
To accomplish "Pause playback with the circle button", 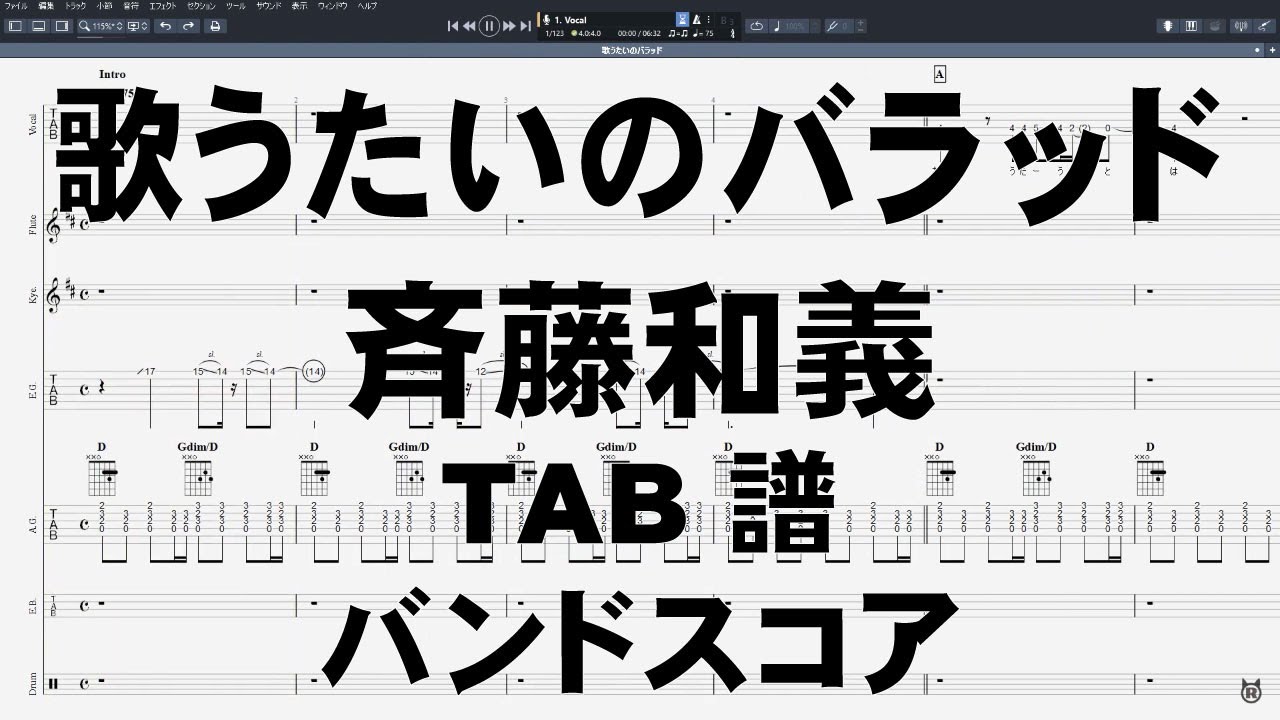I will (x=489, y=26).
